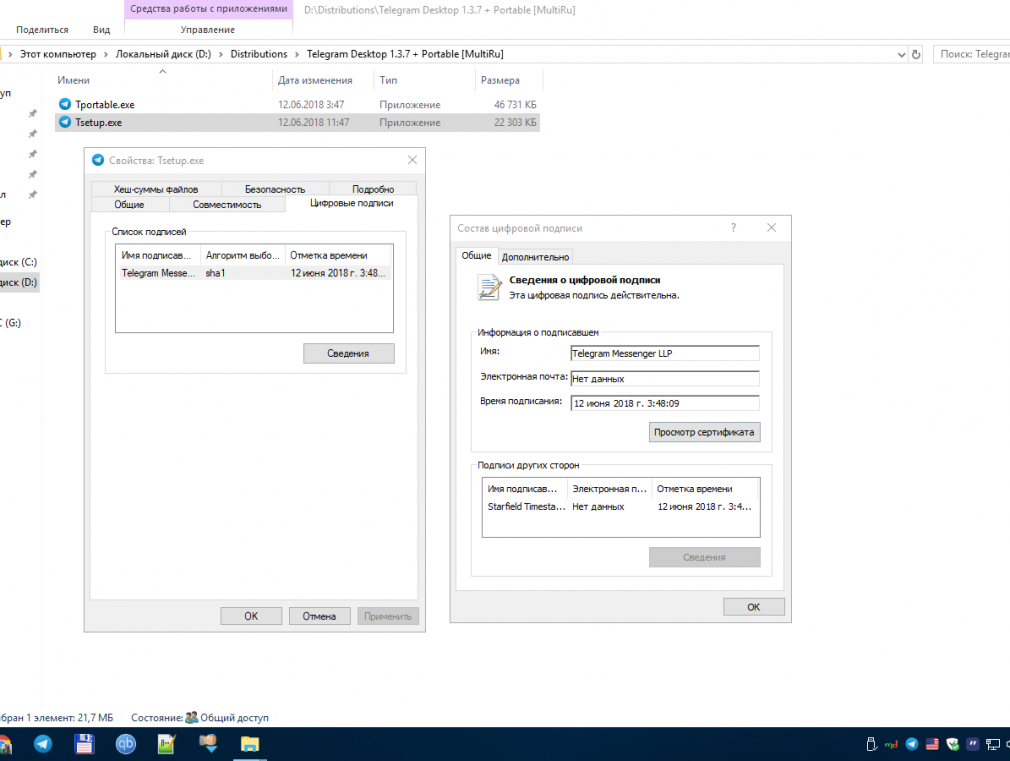This screenshot has width=1010, height=761.
Task: Click the 'Время подписания' field
Action: (665, 403)
